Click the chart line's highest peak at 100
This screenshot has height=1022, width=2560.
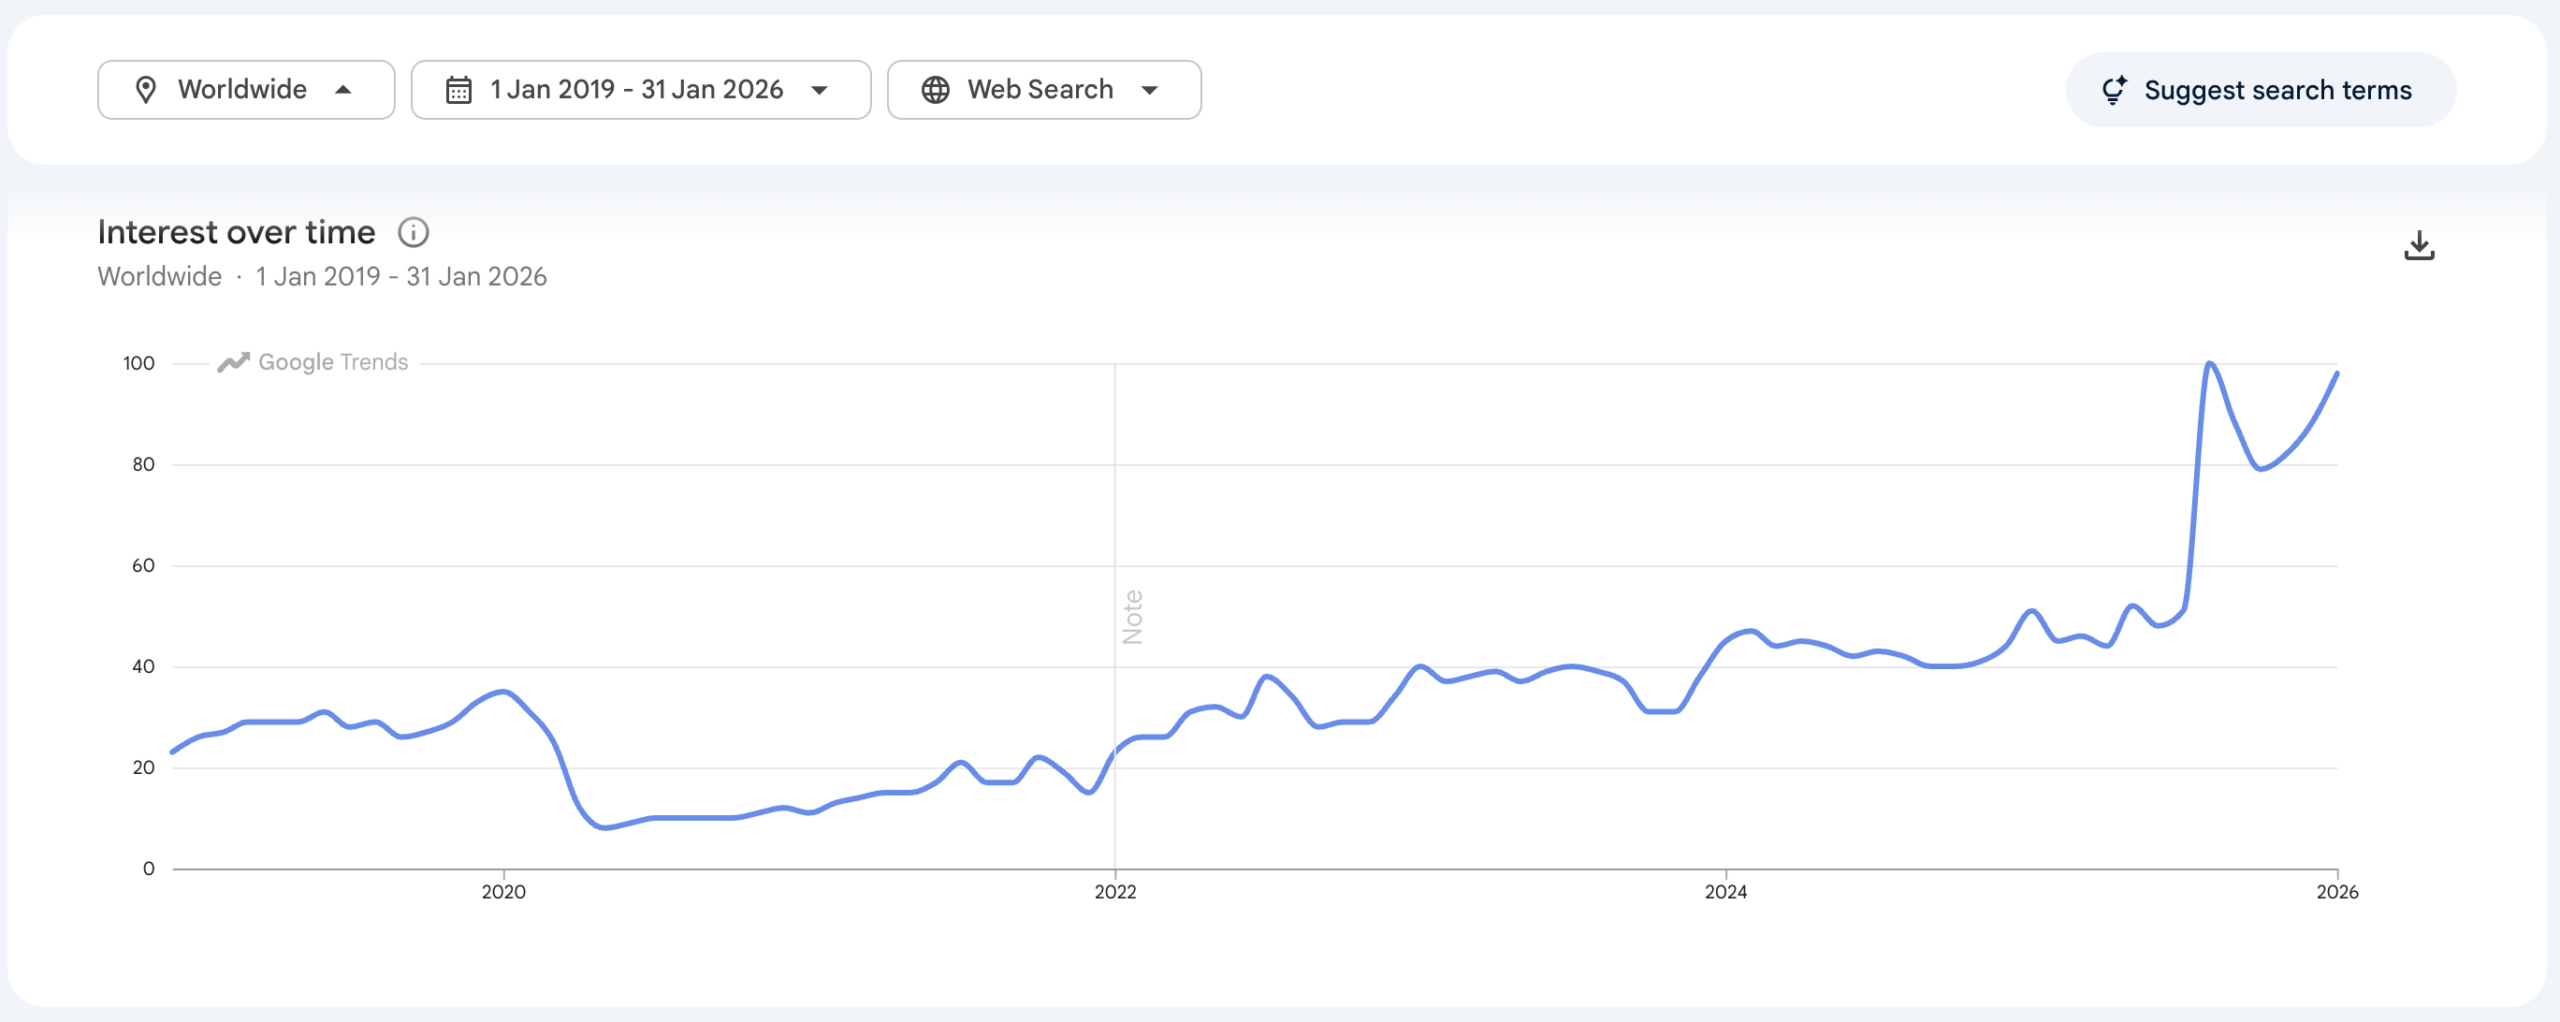point(2209,364)
